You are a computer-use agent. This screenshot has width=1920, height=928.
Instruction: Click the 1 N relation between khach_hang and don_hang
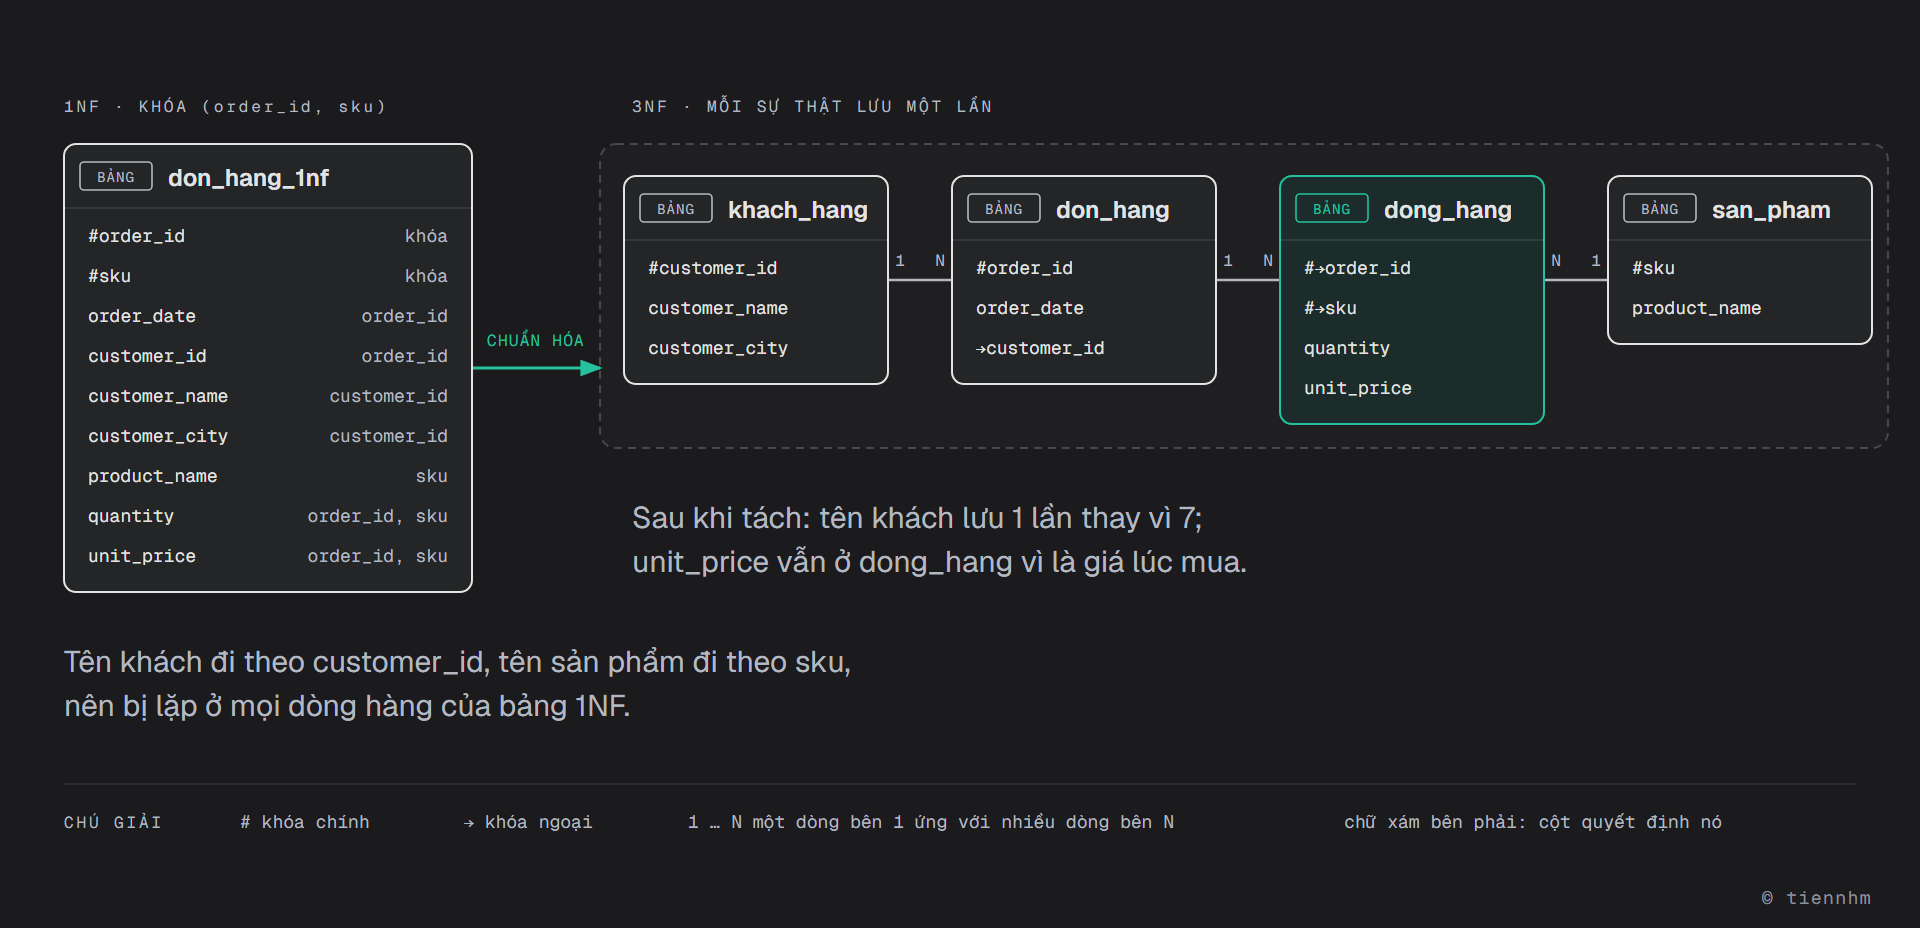[x=920, y=261]
